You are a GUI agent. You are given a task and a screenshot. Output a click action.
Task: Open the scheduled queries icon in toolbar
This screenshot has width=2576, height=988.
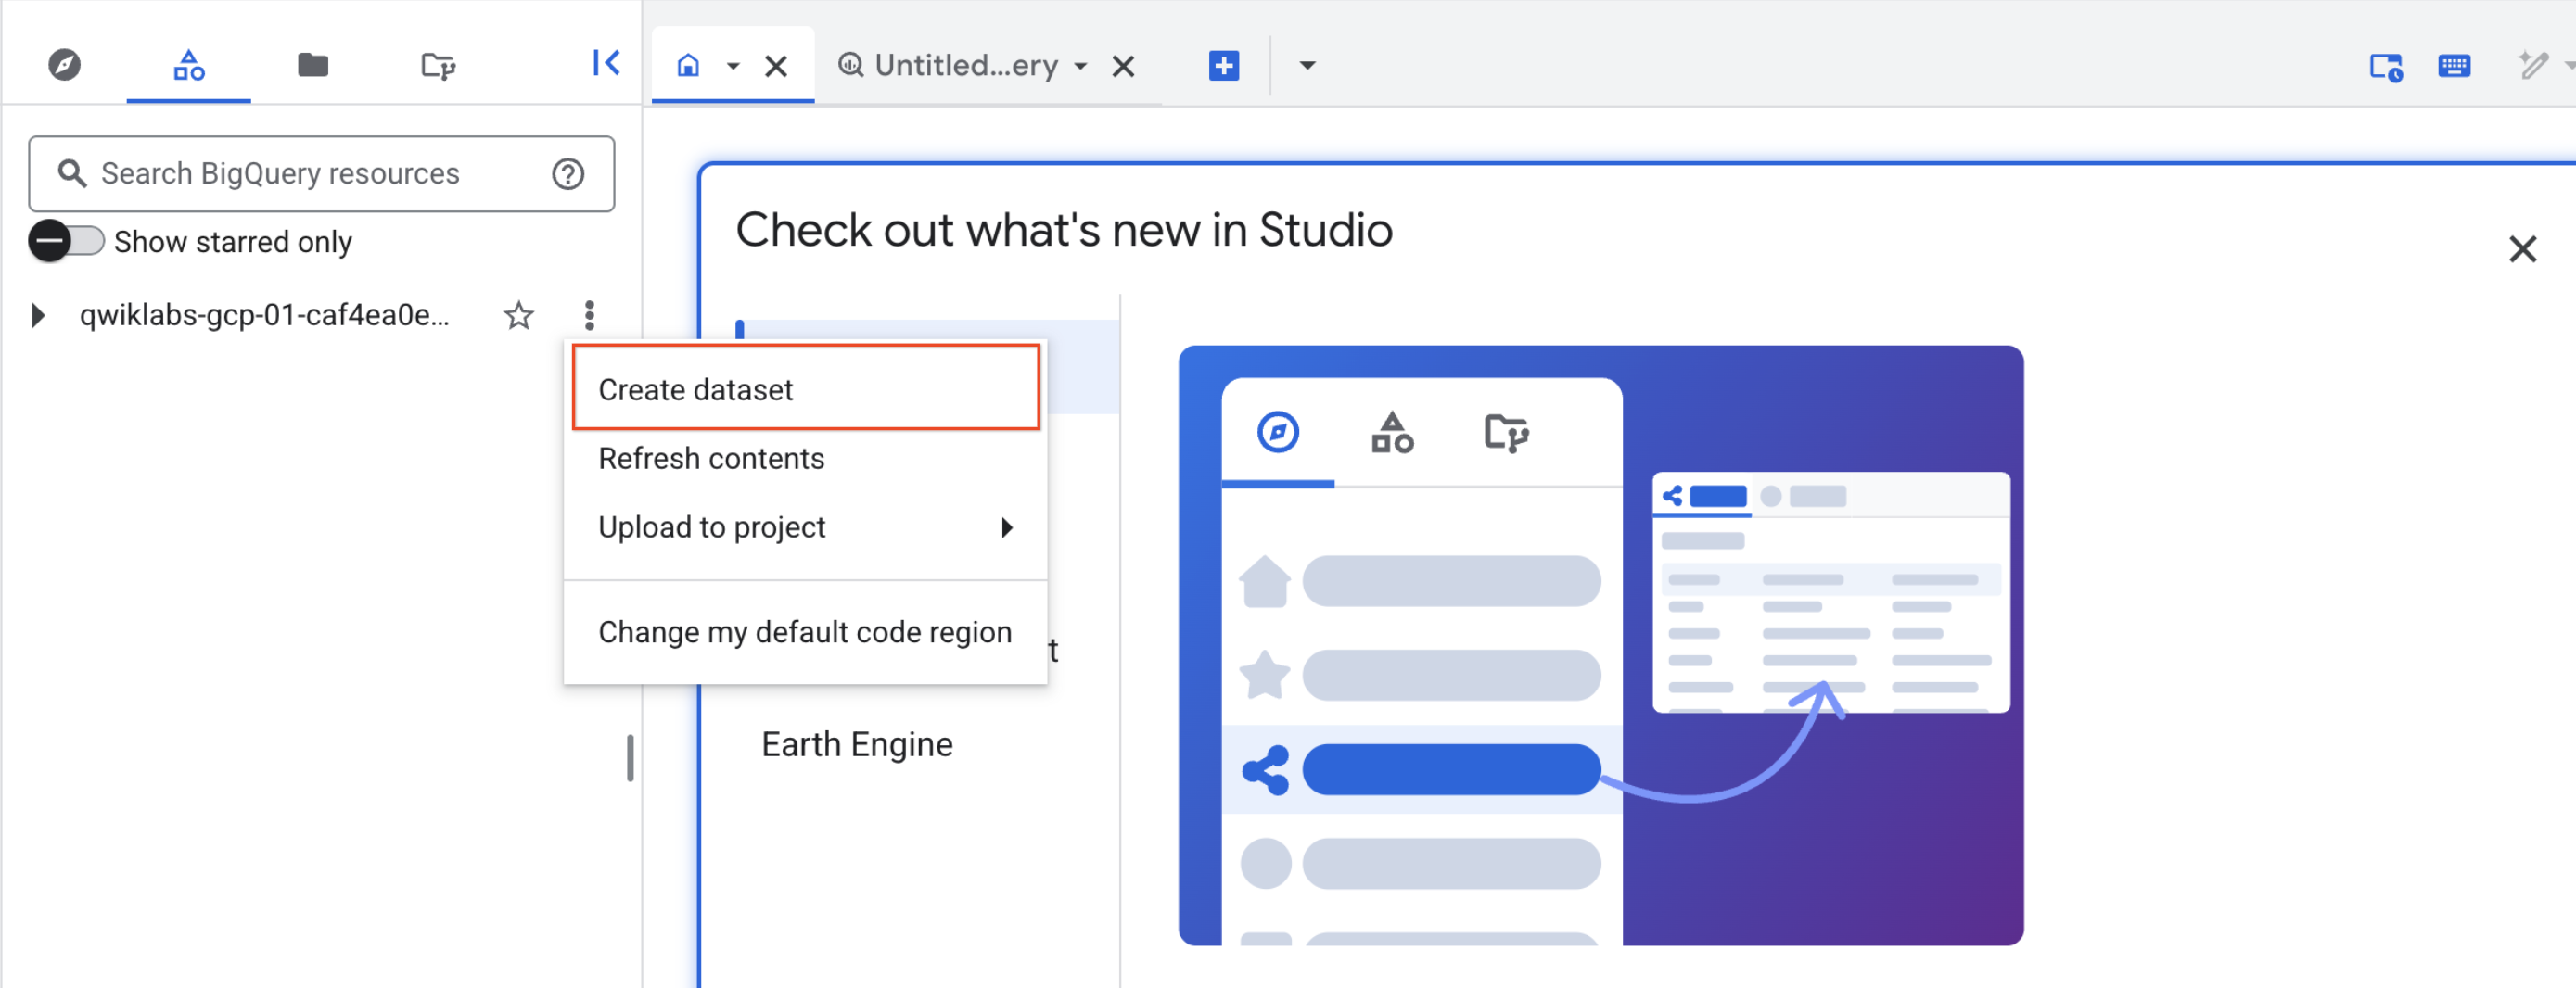(x=2385, y=66)
